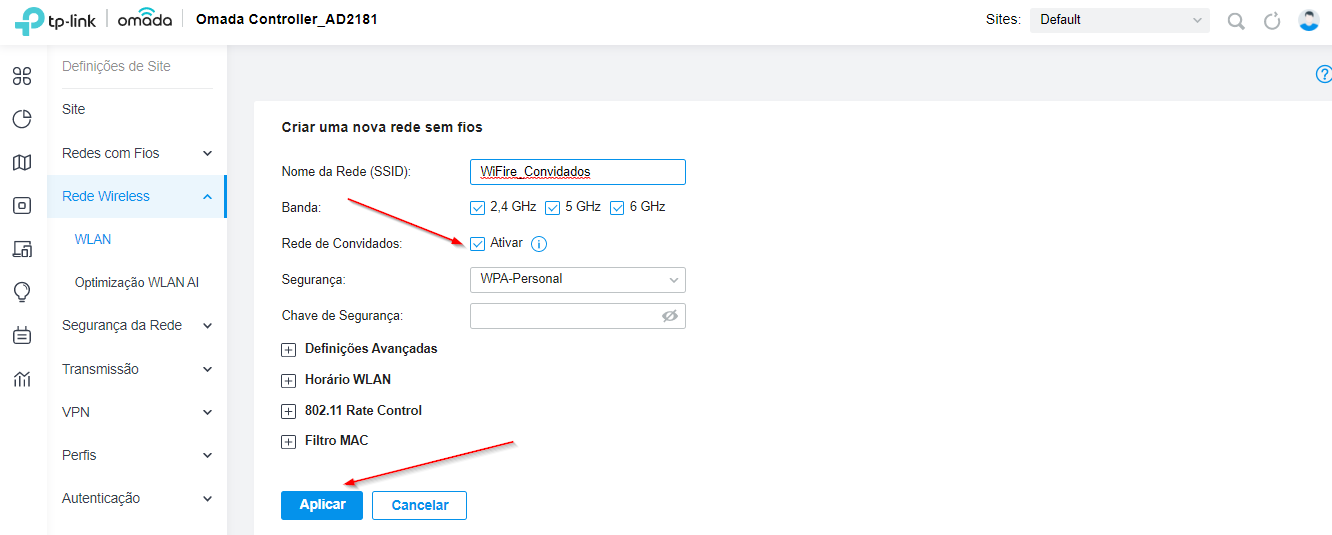Show the security key via eye icon

[x=670, y=316]
